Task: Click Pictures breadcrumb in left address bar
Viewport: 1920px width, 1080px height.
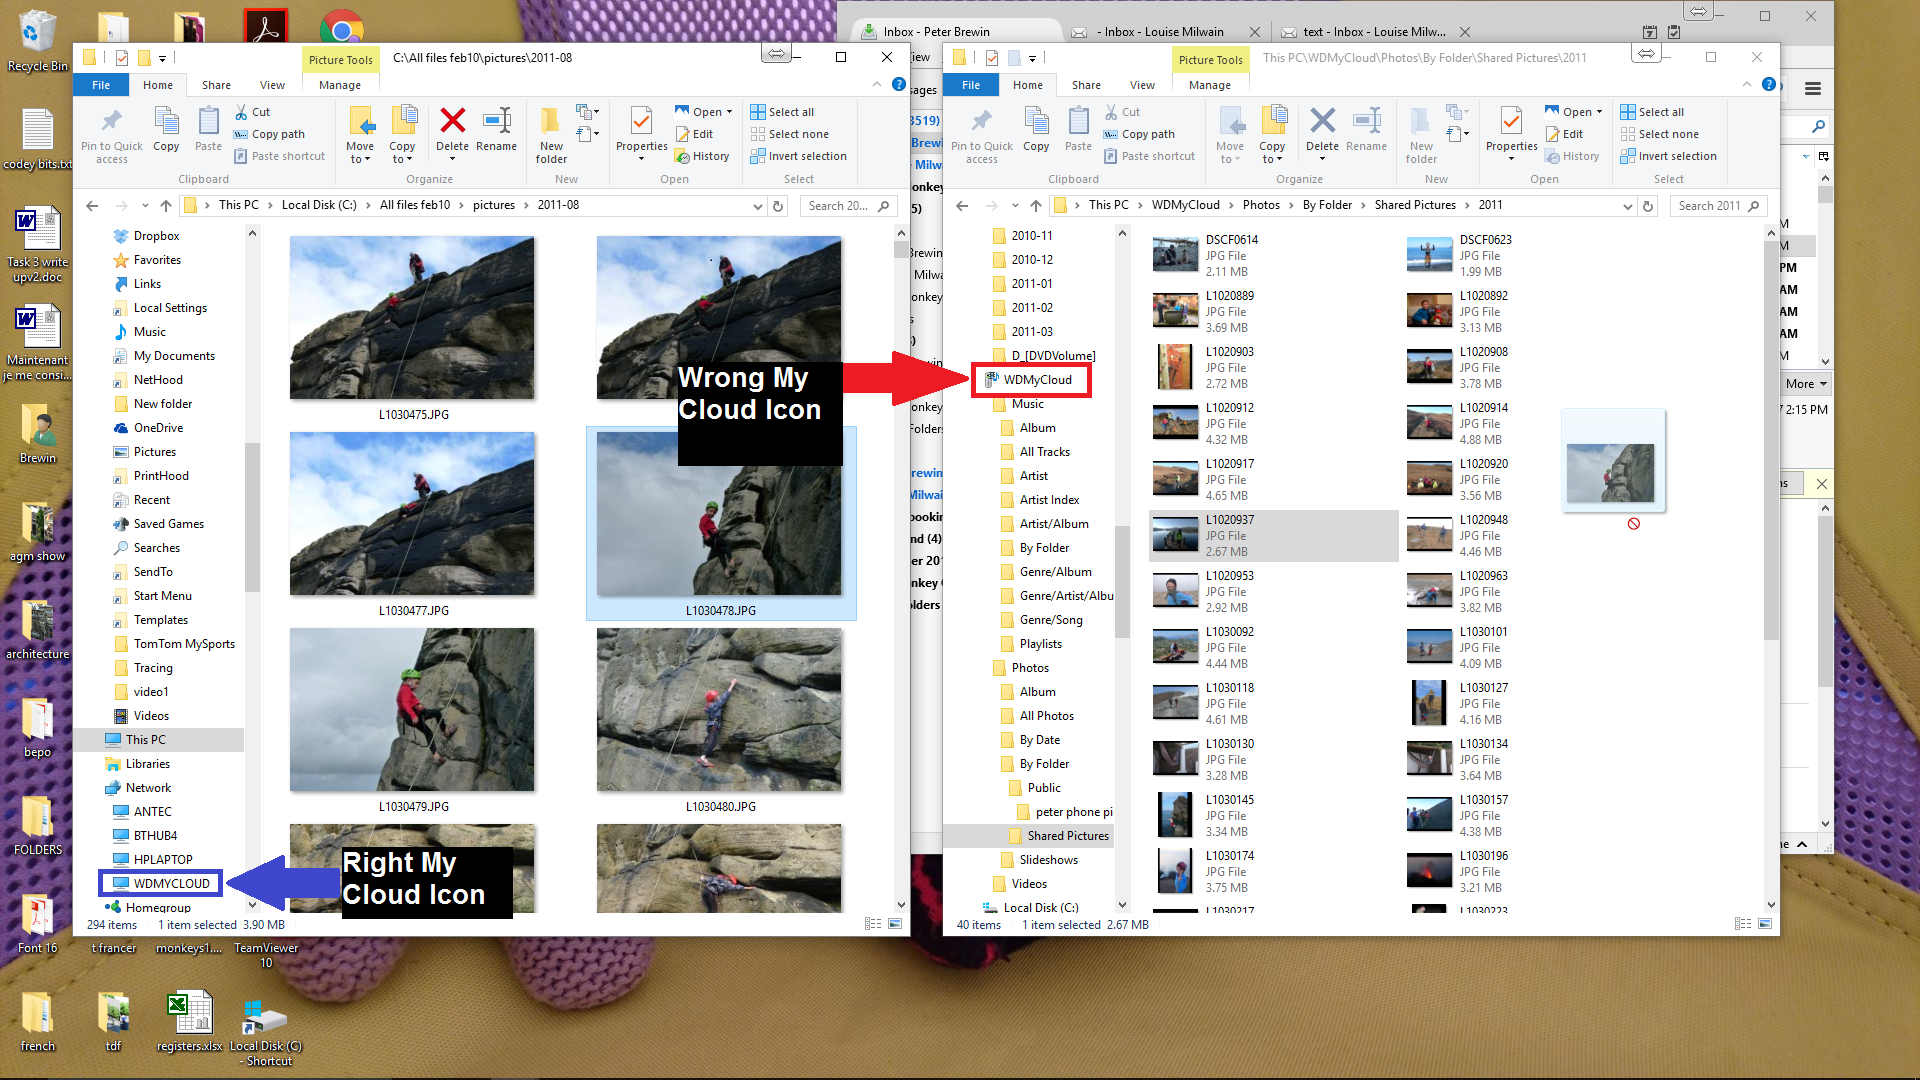Action: coord(493,205)
